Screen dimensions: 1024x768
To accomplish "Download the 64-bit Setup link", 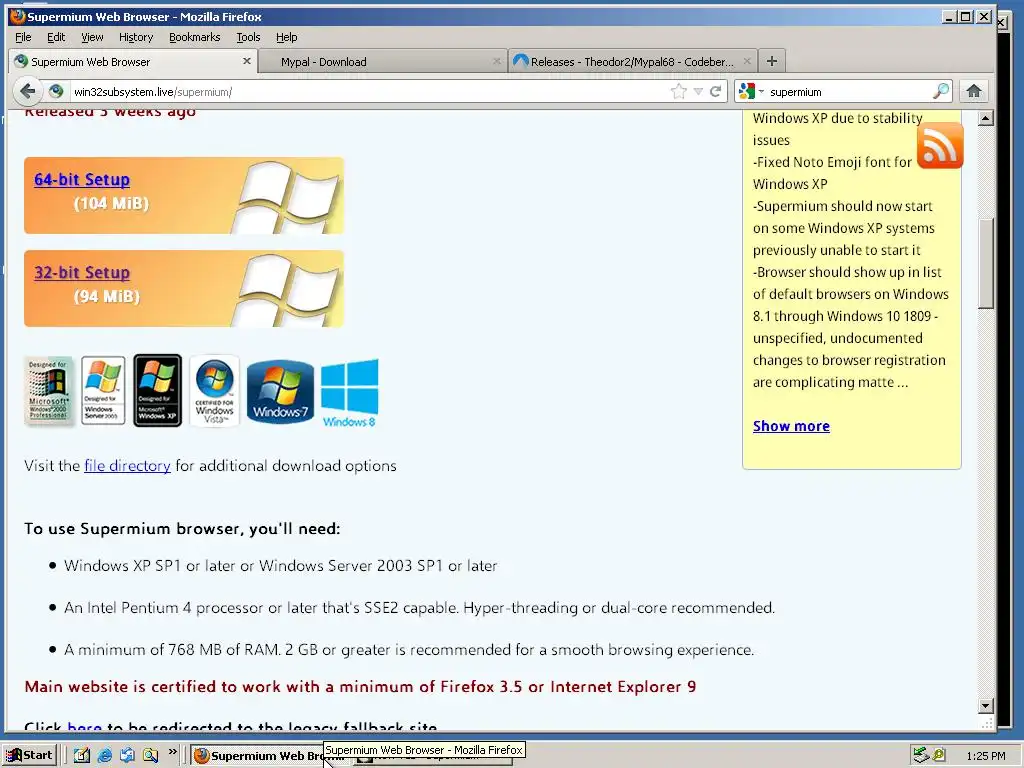I will click(x=82, y=179).
